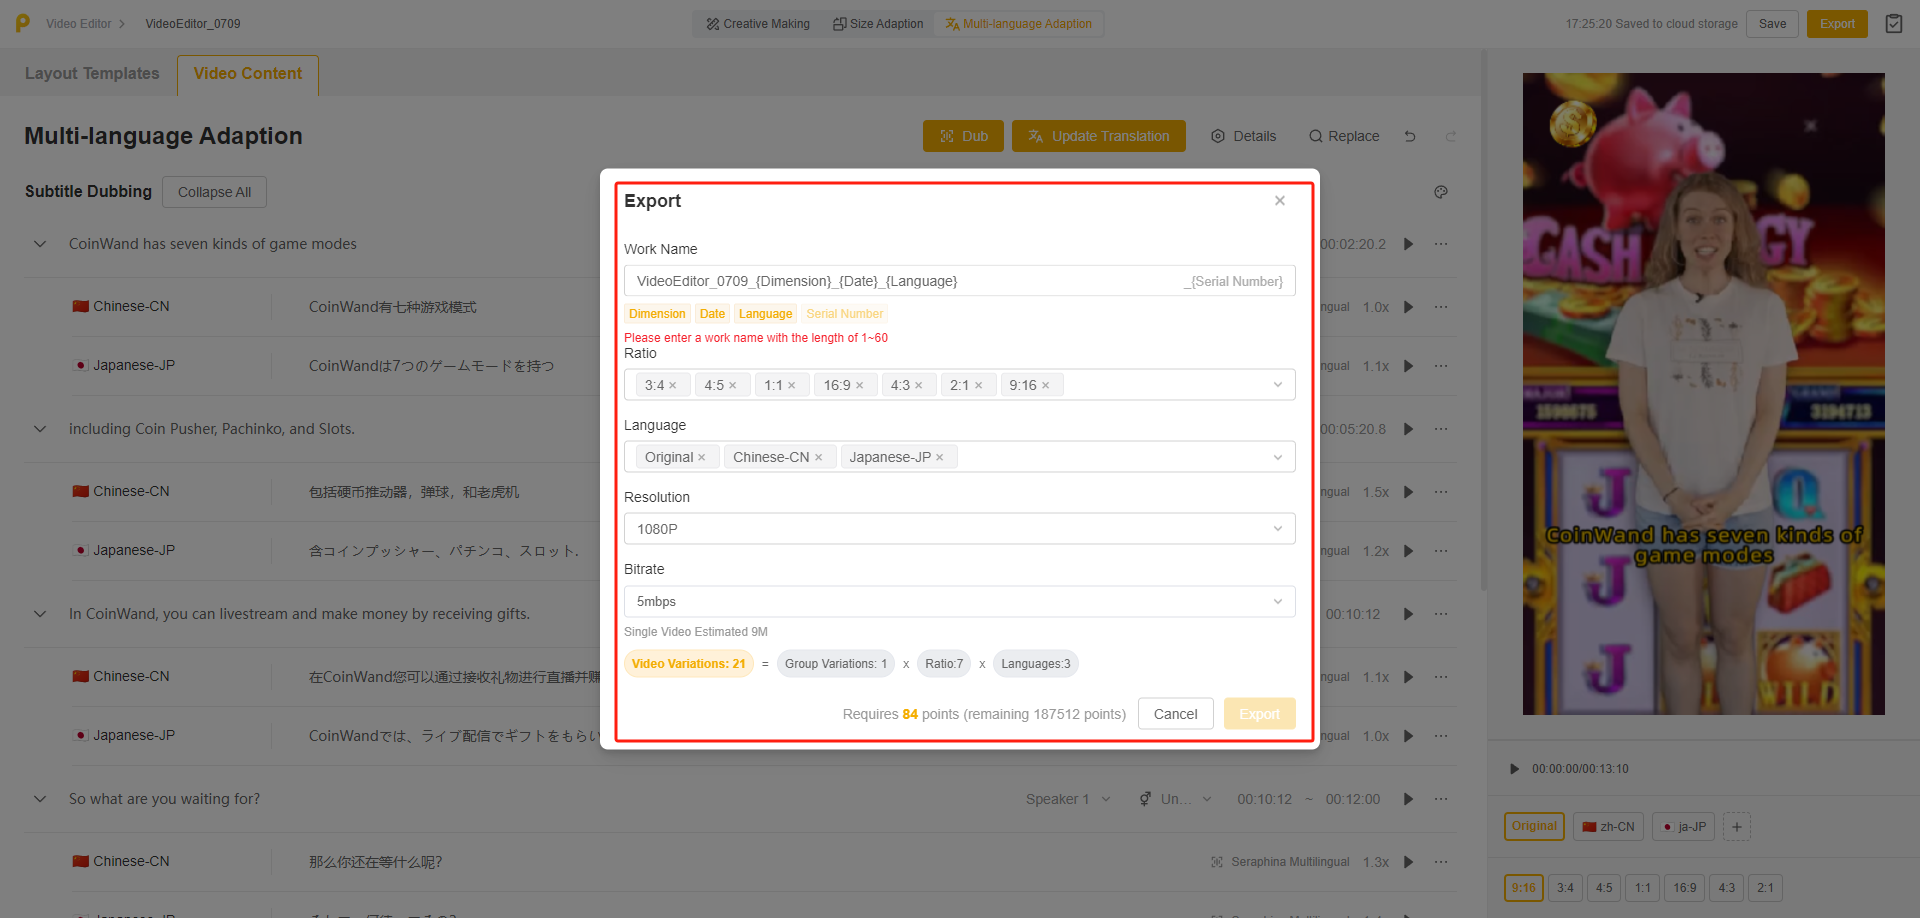Open the Size Adaption tab
The width and height of the screenshot is (1920, 918).
(x=878, y=24)
